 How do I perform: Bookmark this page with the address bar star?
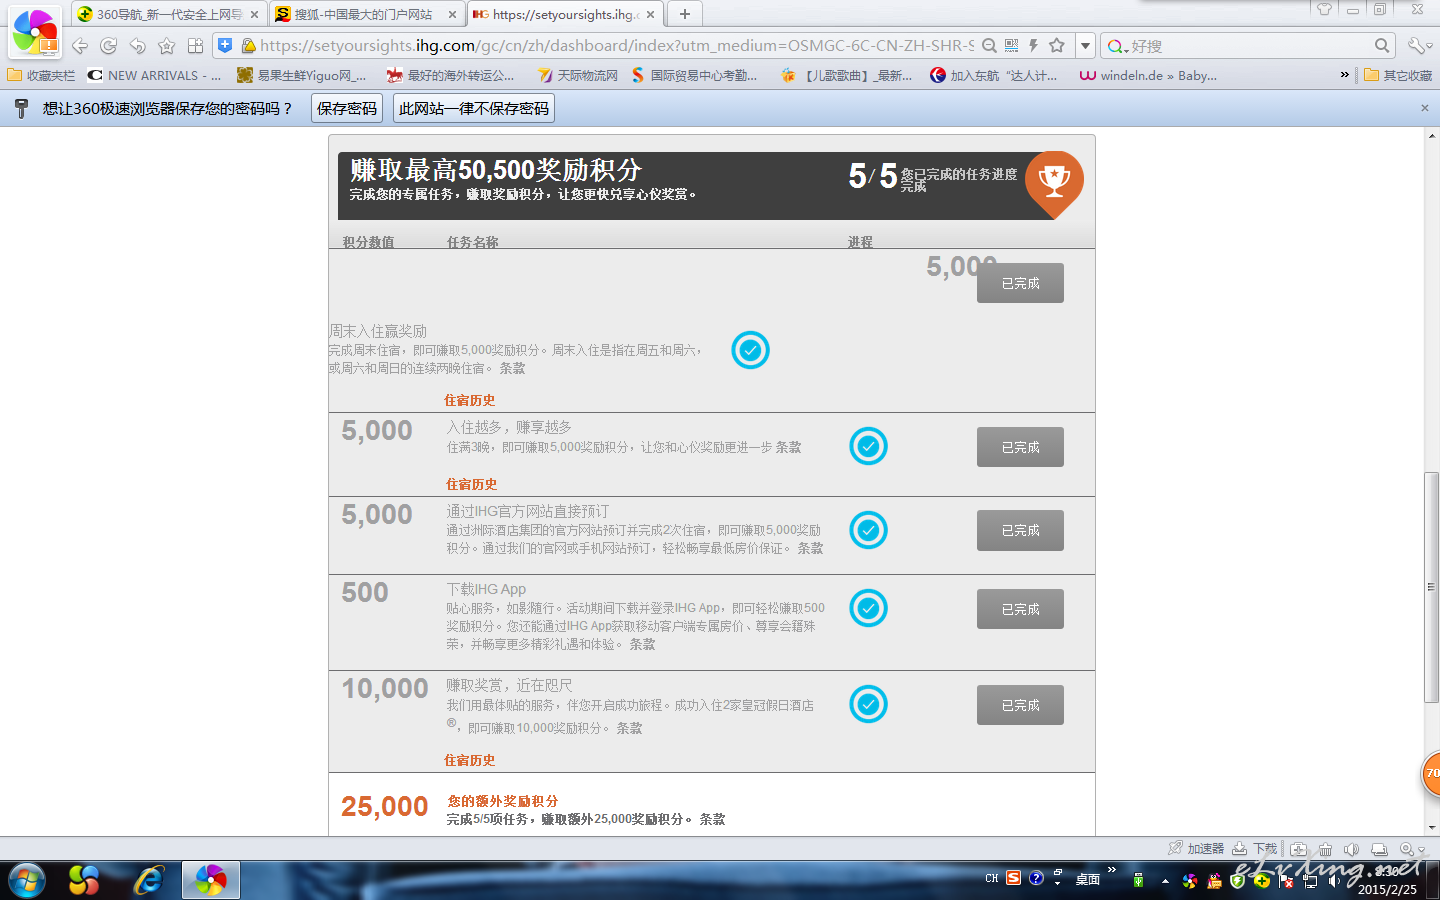click(x=1057, y=45)
